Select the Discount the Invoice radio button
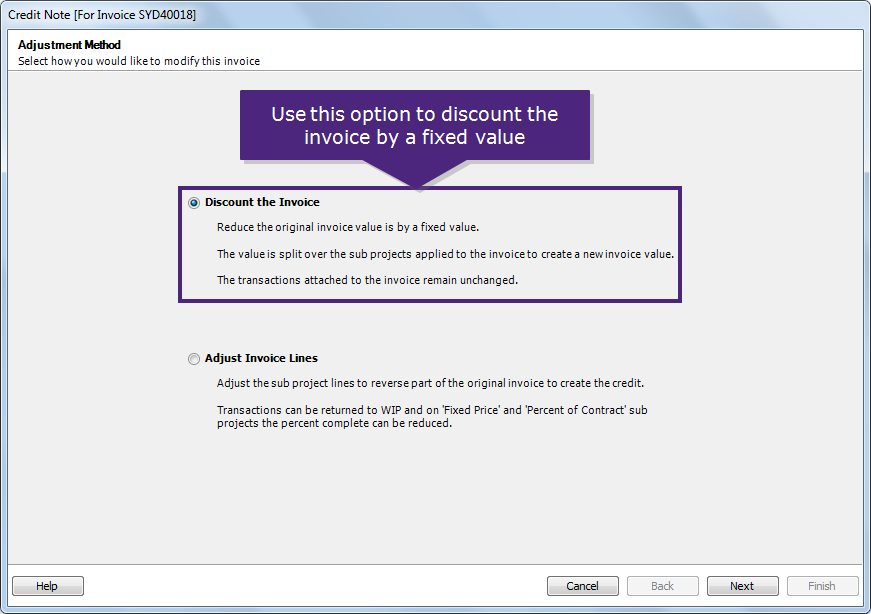The width and height of the screenshot is (871, 614). [194, 203]
